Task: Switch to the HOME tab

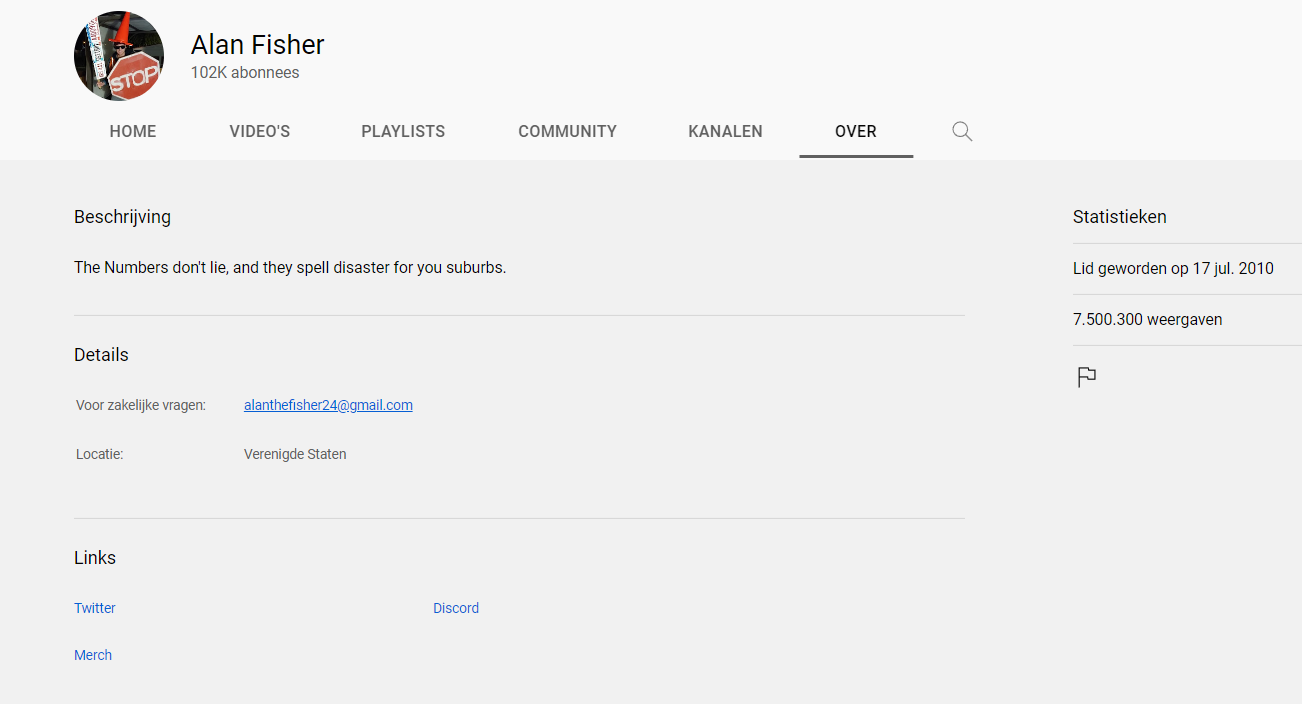Action: pyautogui.click(x=133, y=131)
